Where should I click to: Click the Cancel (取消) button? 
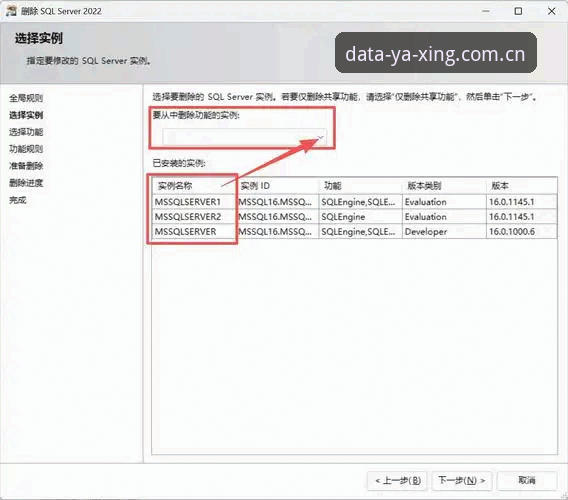[527, 480]
